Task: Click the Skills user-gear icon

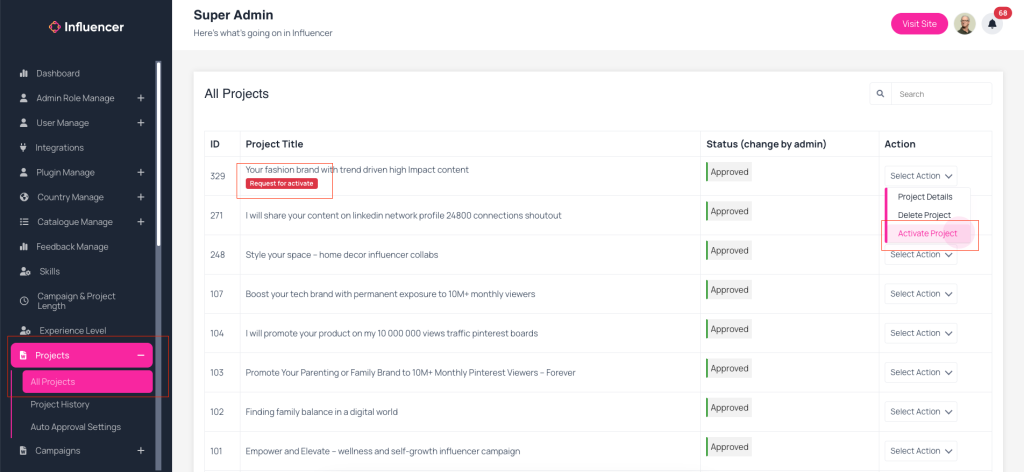Action: point(25,272)
